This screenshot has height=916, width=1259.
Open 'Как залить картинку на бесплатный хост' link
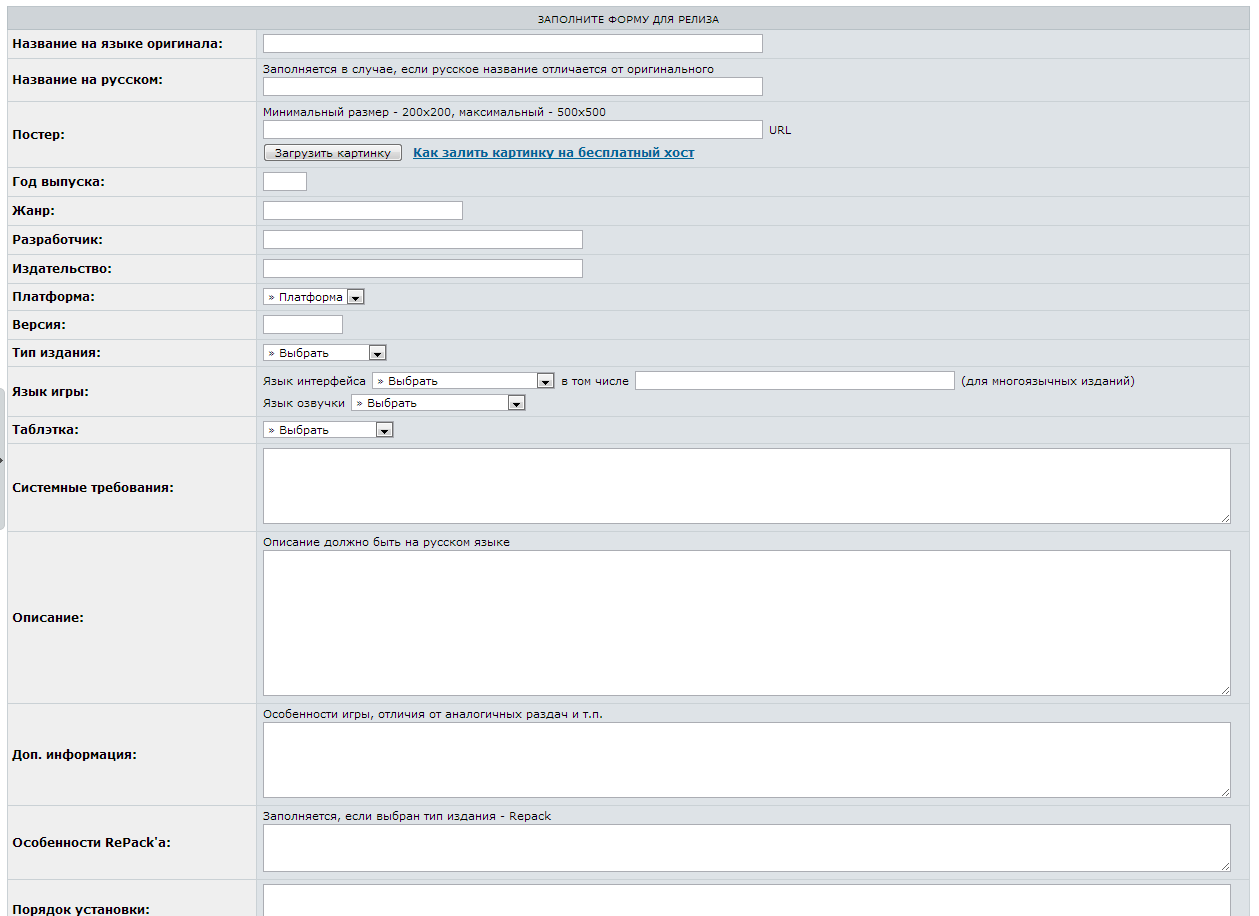tap(553, 153)
